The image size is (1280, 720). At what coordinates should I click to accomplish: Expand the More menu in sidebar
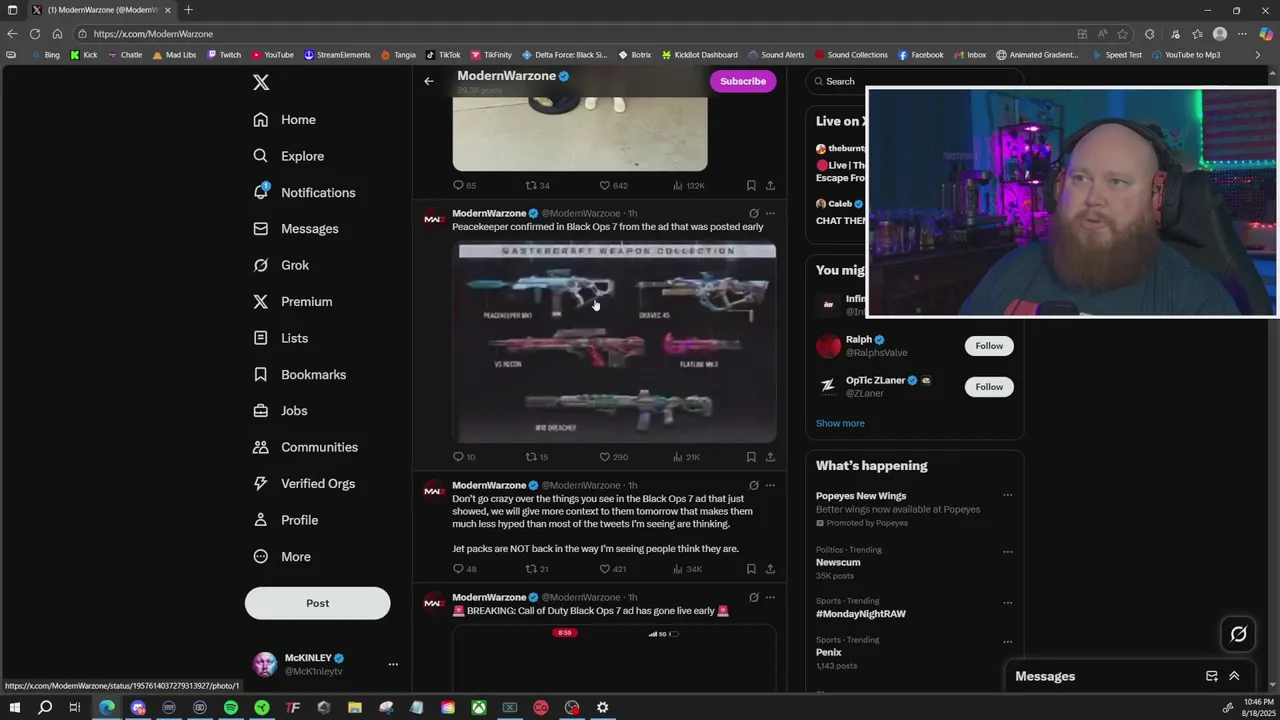(282, 557)
